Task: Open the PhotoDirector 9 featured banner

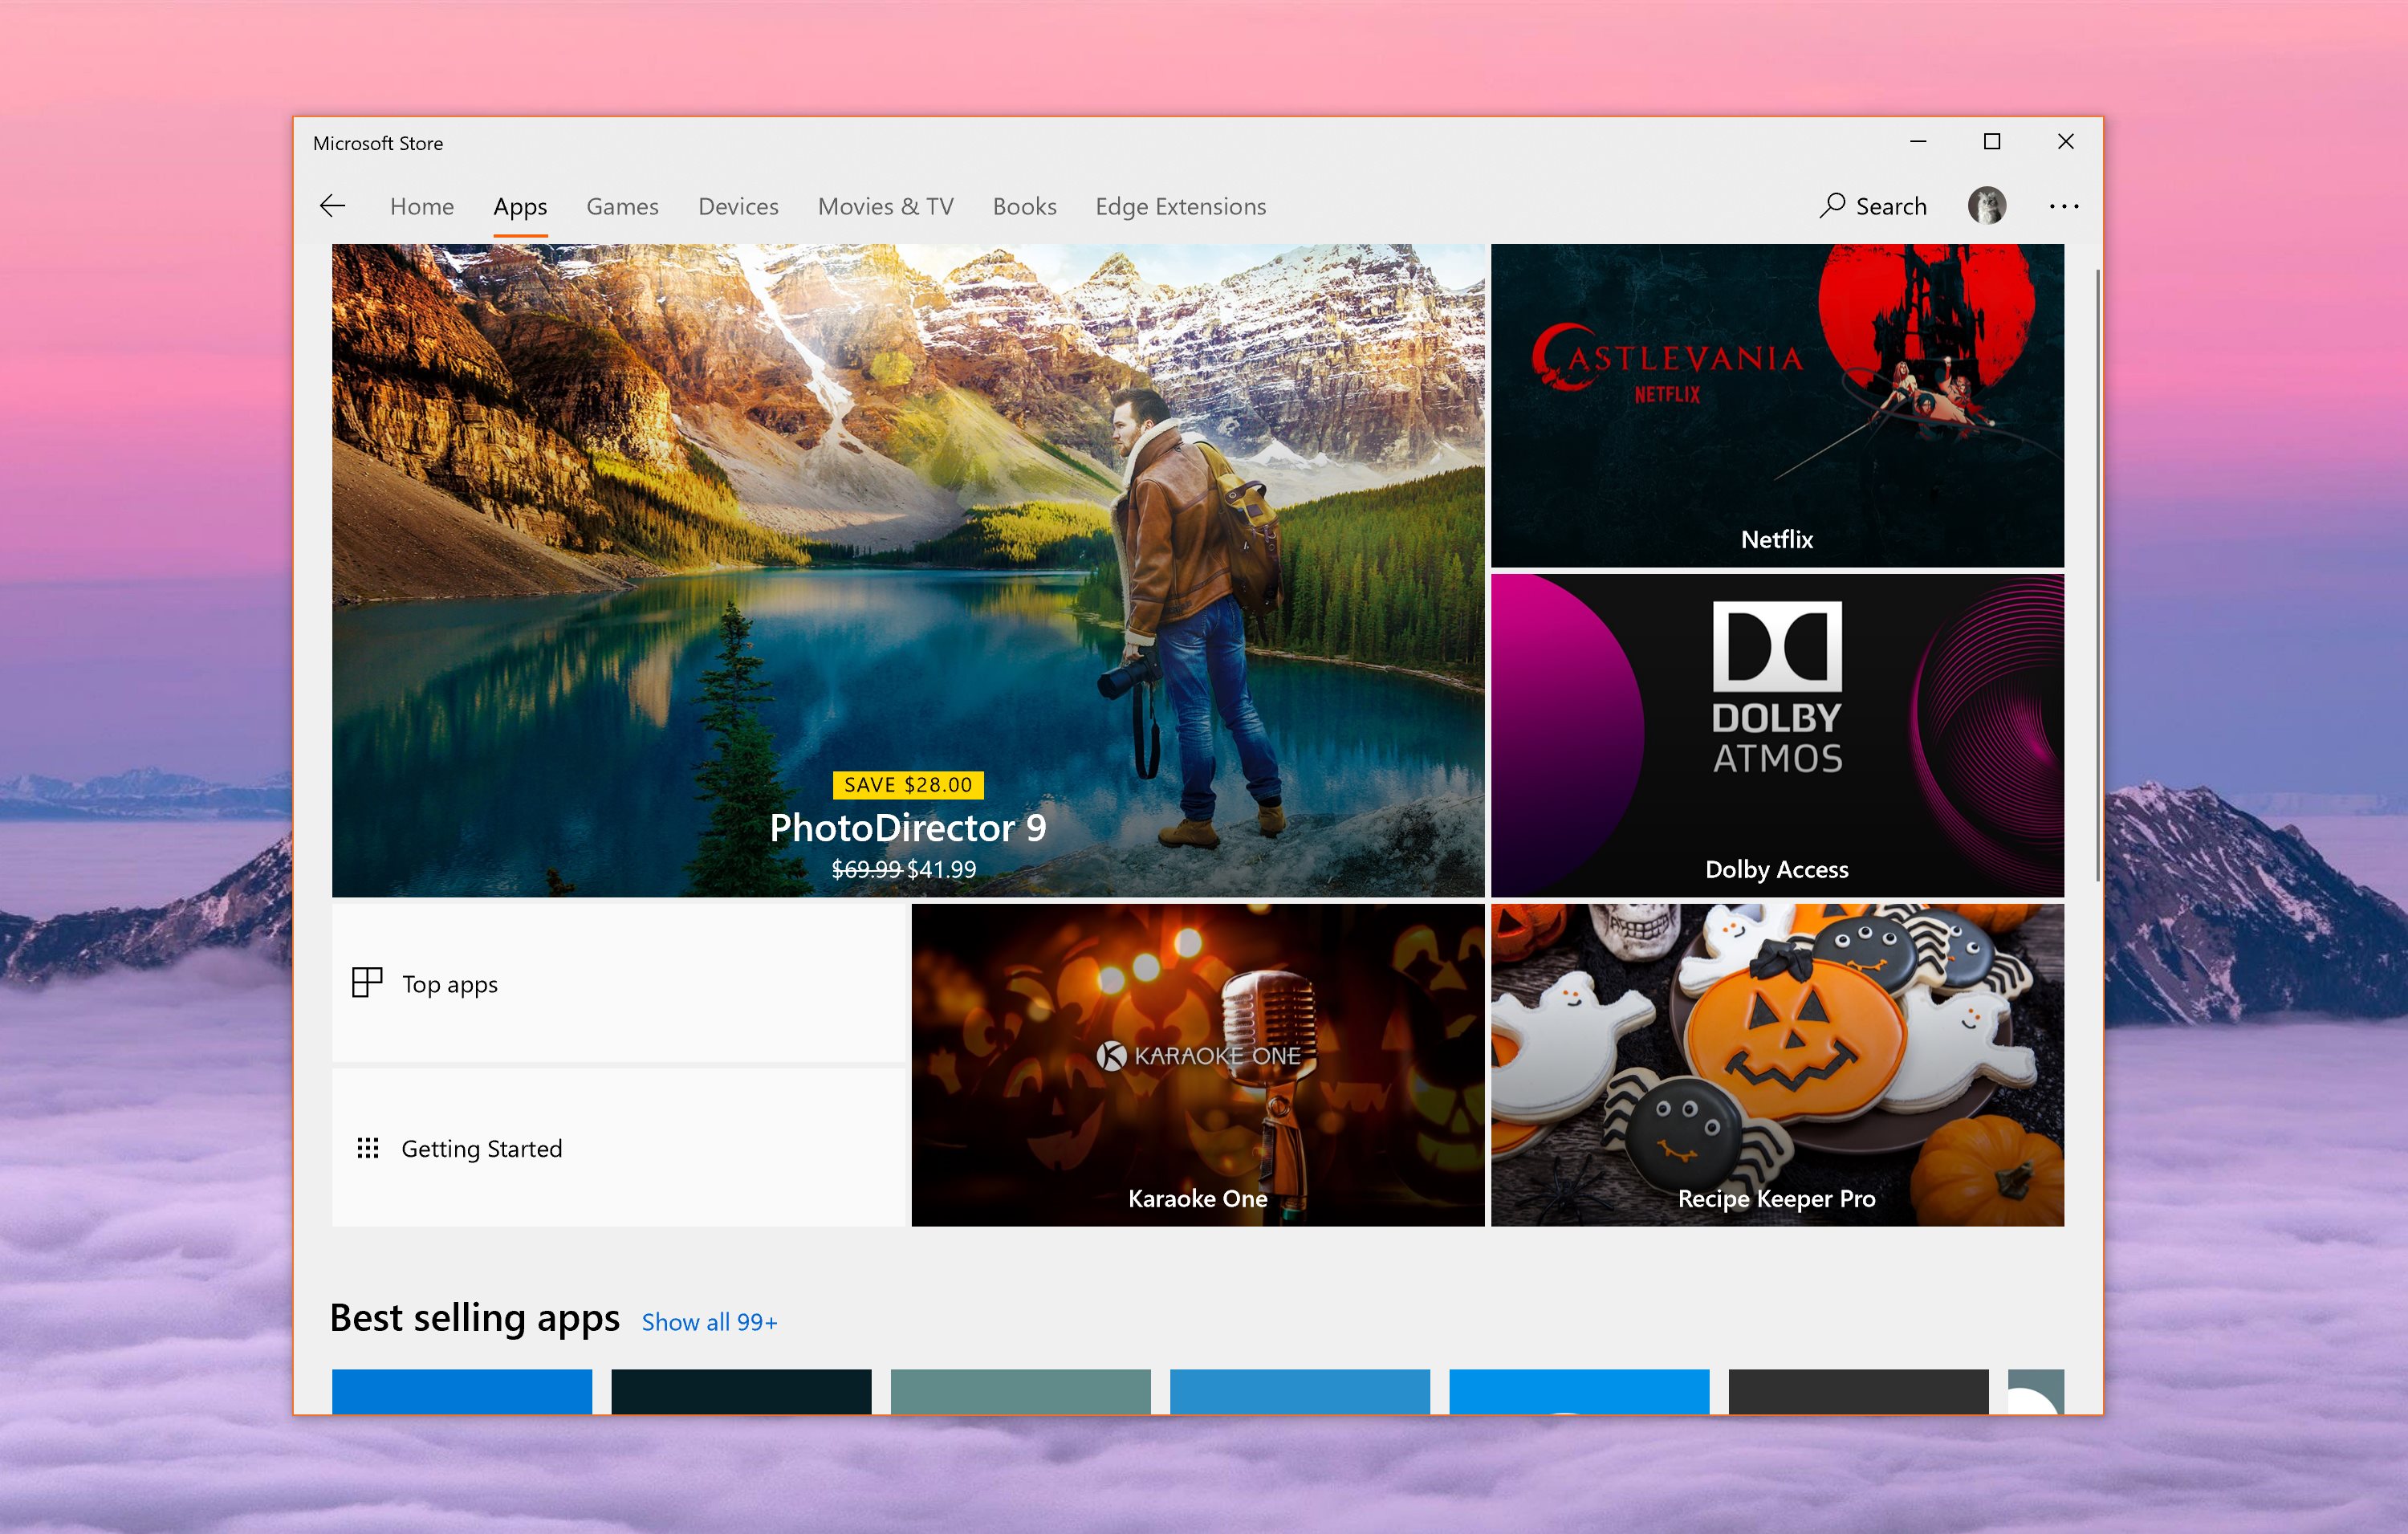Action: click(x=908, y=570)
